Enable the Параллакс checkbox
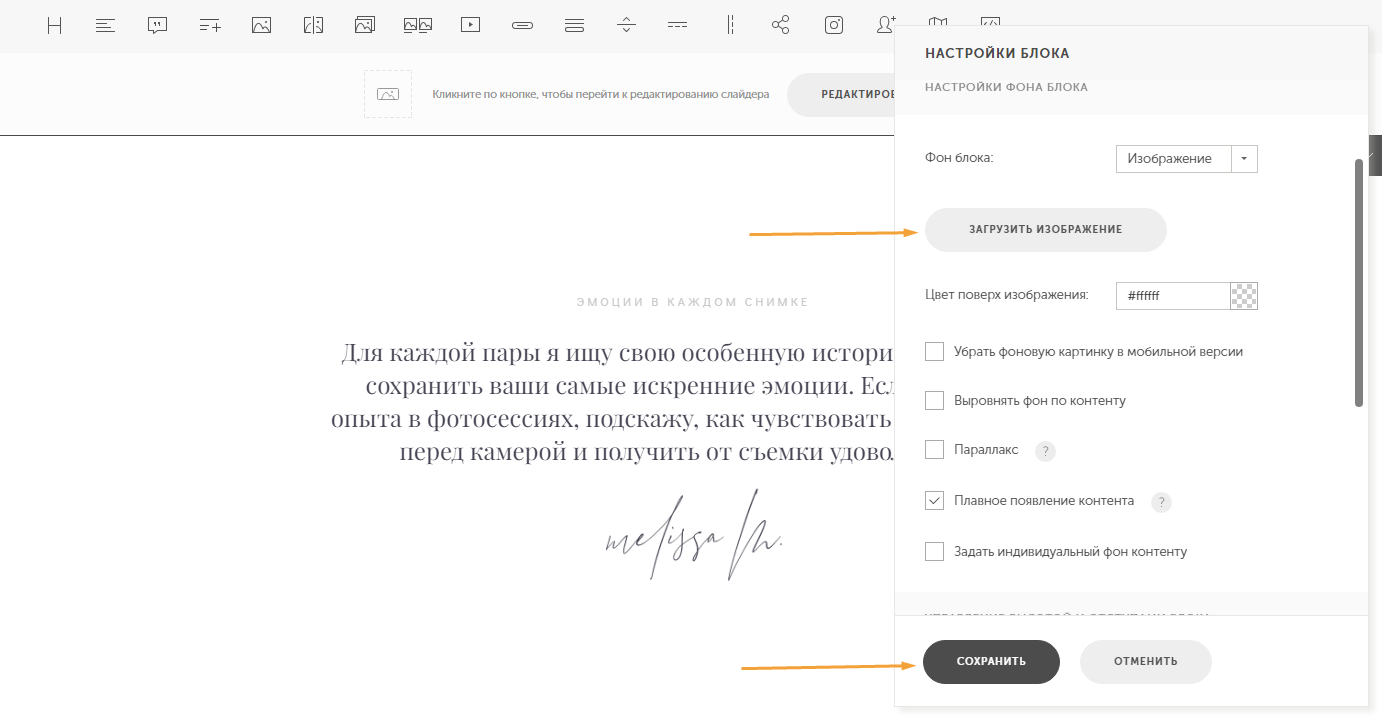The image size is (1382, 724). 935,450
